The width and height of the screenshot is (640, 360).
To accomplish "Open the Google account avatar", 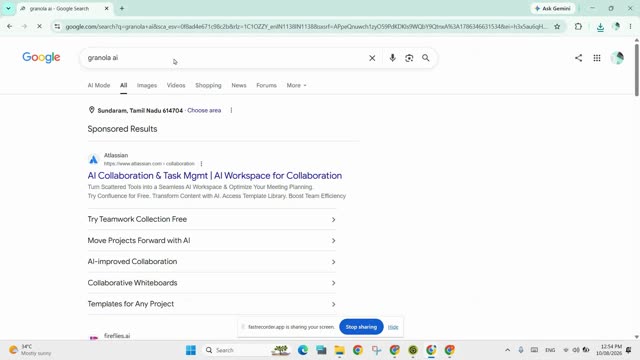I will (x=617, y=58).
